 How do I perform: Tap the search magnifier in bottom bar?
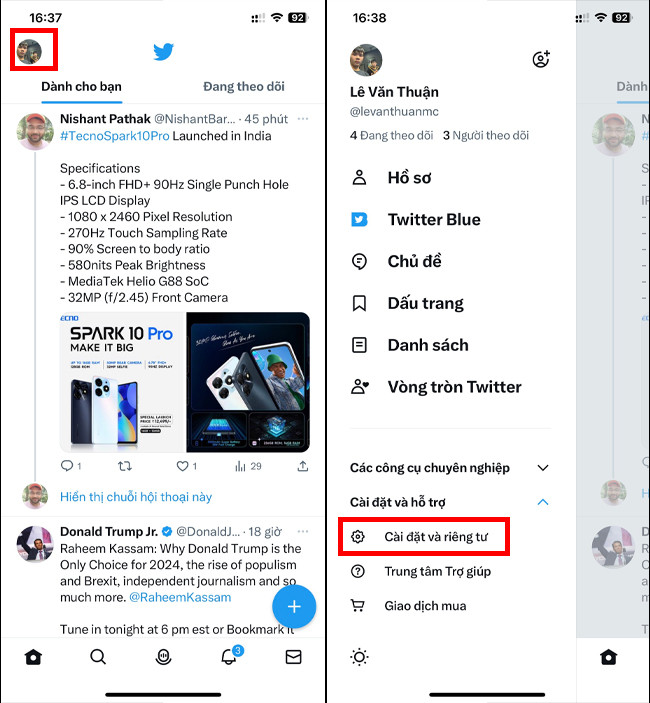[x=98, y=657]
